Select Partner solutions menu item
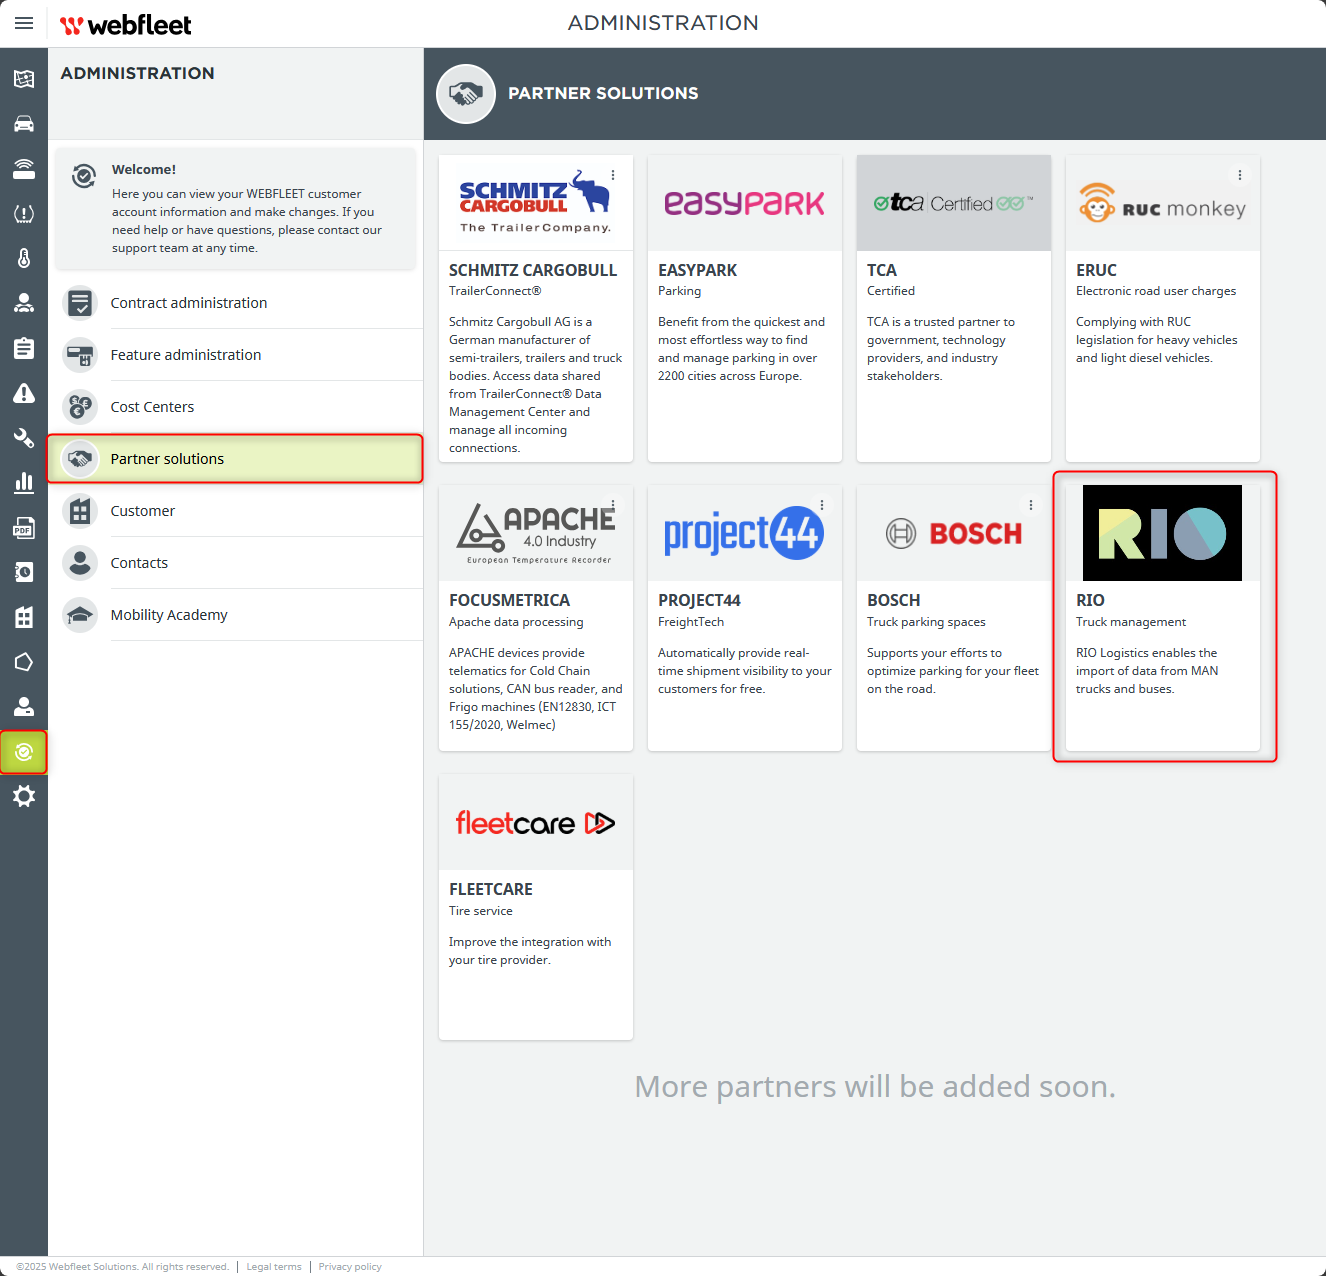 pos(236,459)
